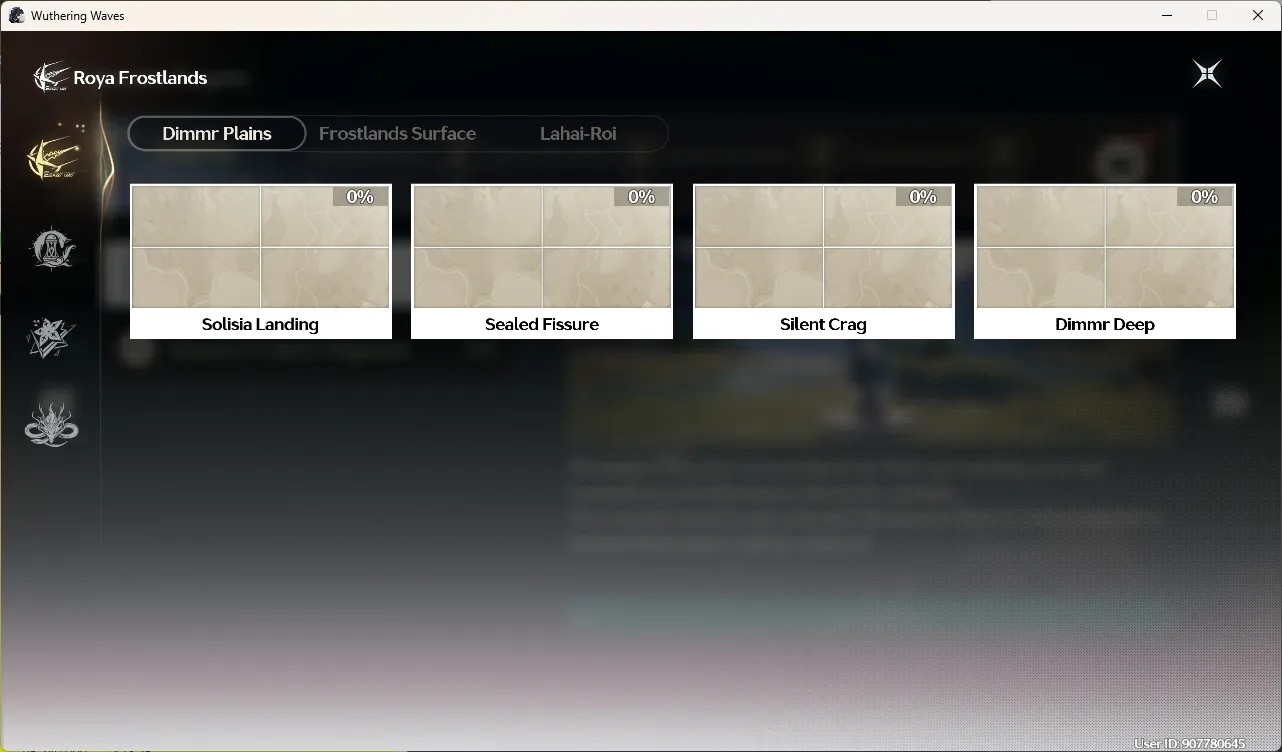Click the Silent Crag area name
1282x752 pixels.
click(x=823, y=324)
